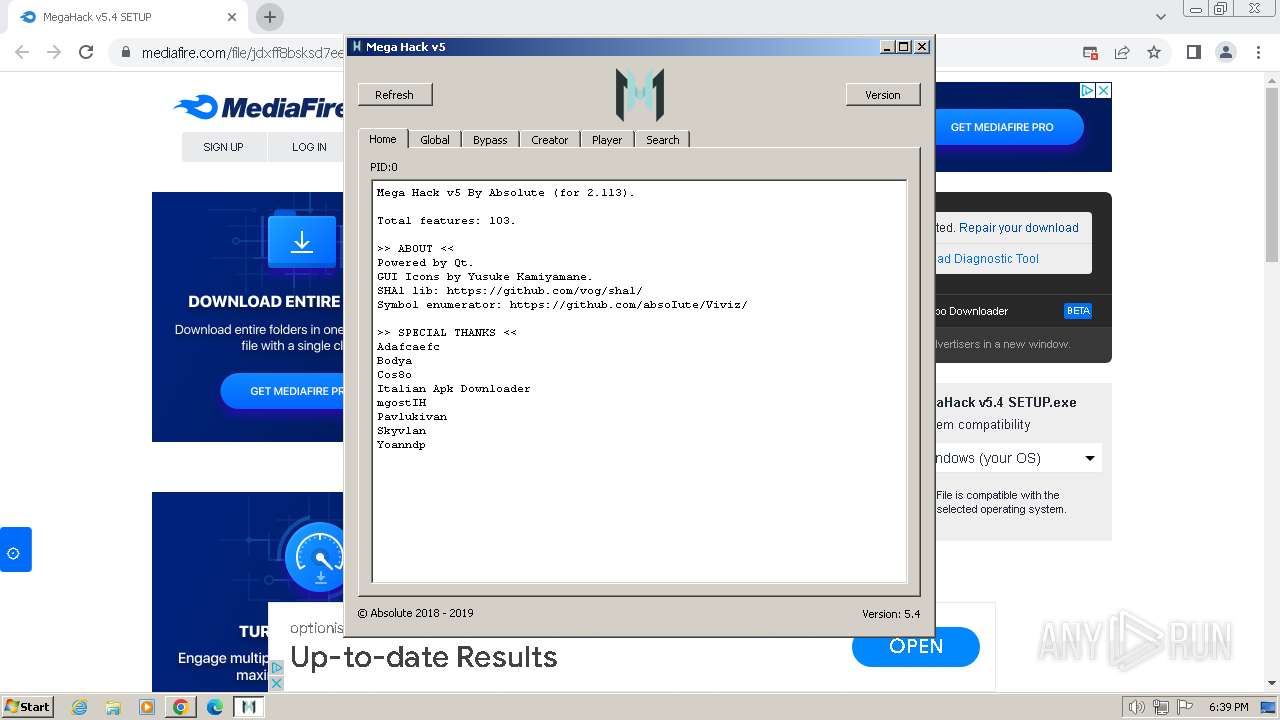
Task: Open the Creator tab
Action: [549, 140]
